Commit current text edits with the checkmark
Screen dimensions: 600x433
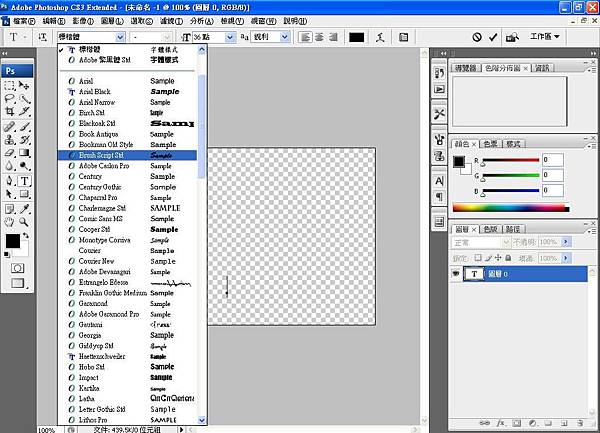(x=493, y=37)
